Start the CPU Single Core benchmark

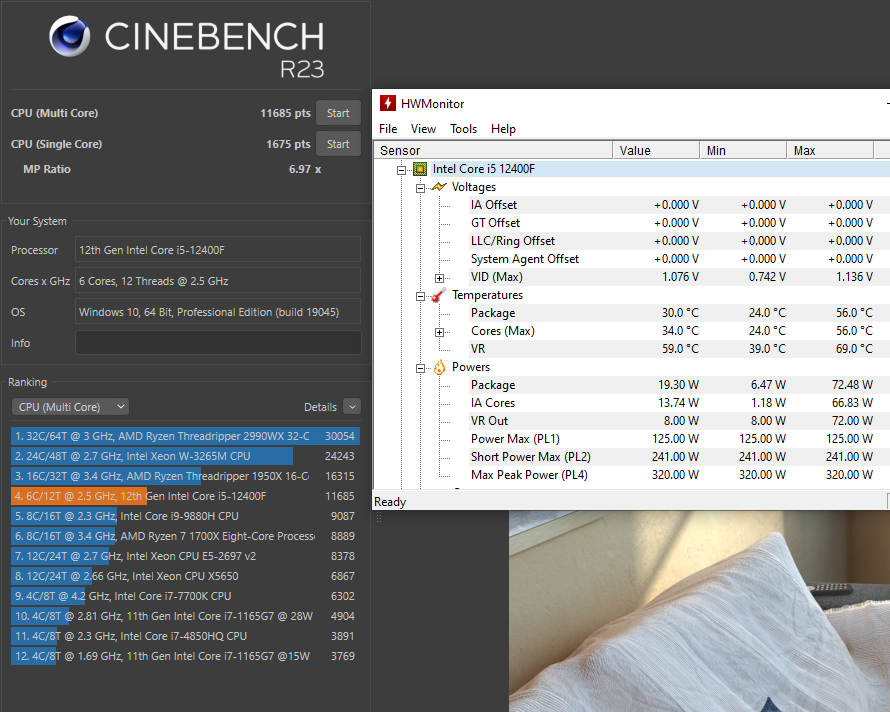(x=338, y=144)
